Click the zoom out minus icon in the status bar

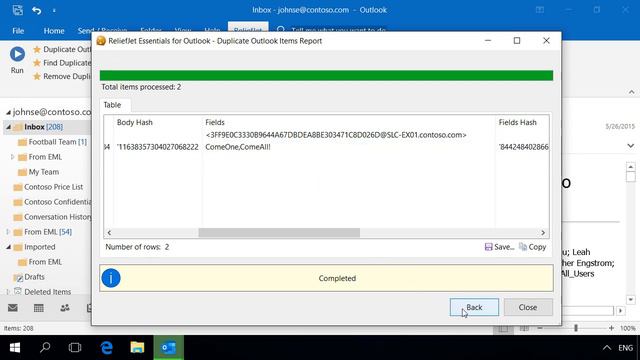[x=540, y=328]
